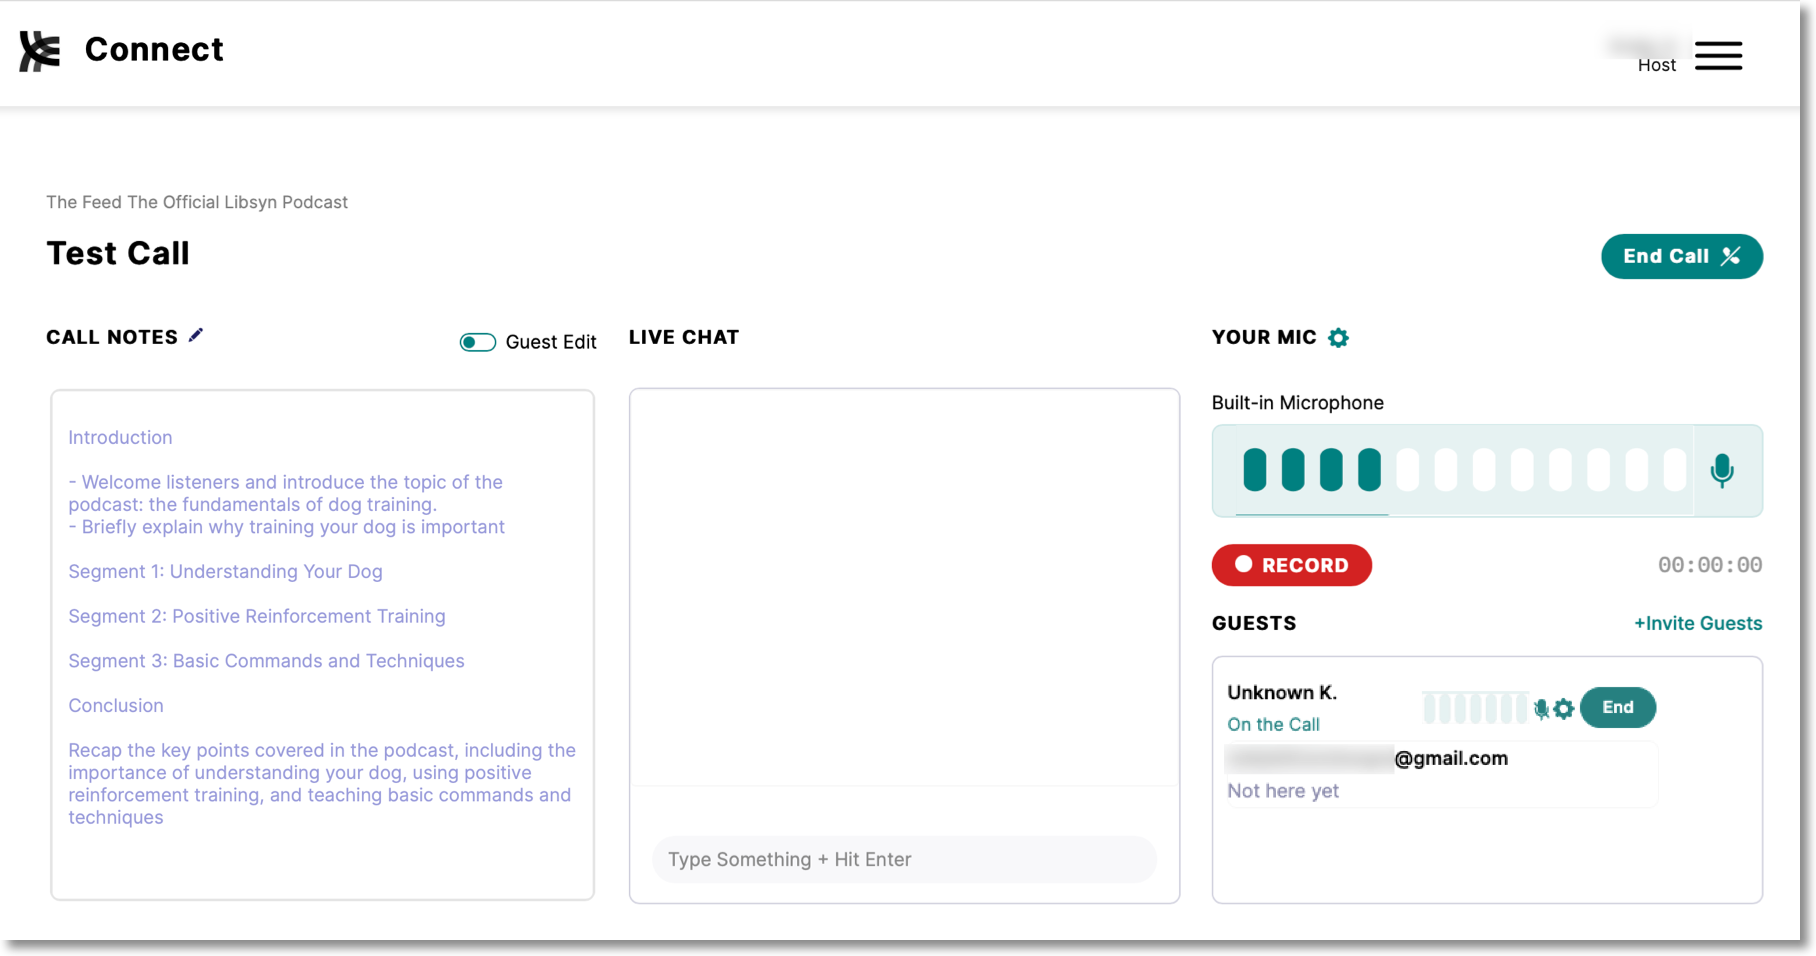Click the pencil icon next to Call Notes

196,334
